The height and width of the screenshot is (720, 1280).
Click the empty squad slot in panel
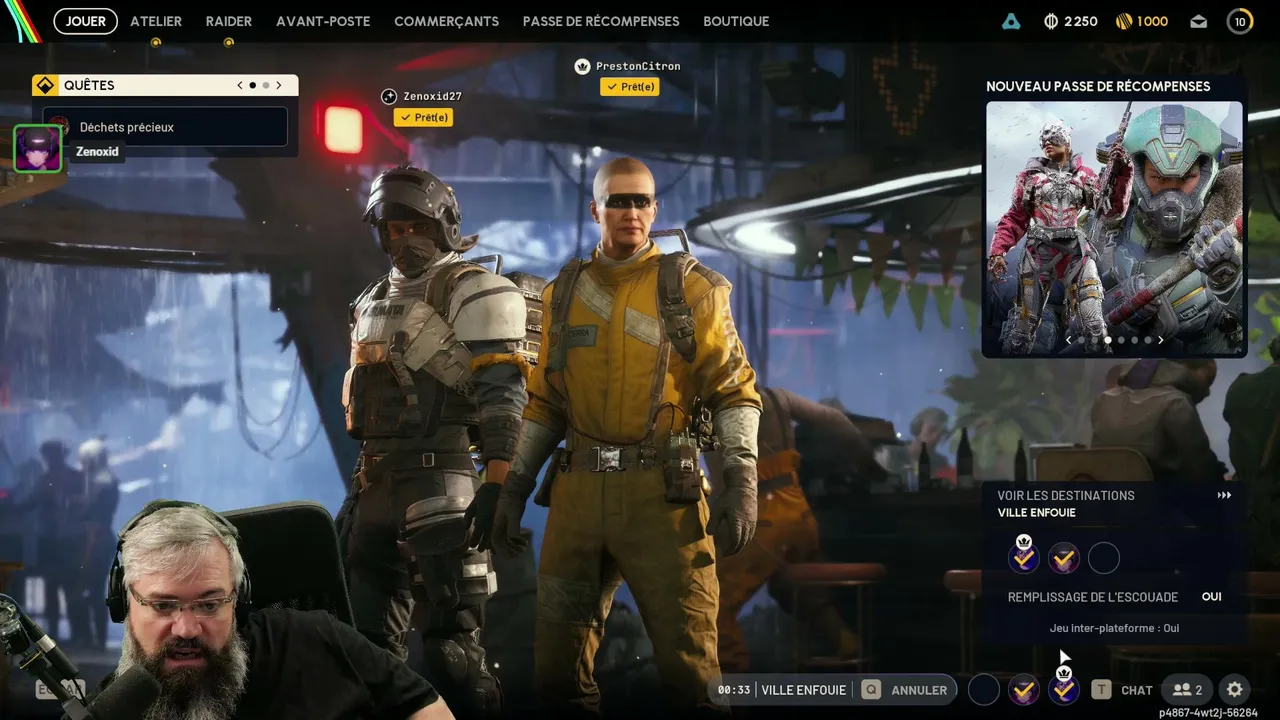(x=1104, y=558)
